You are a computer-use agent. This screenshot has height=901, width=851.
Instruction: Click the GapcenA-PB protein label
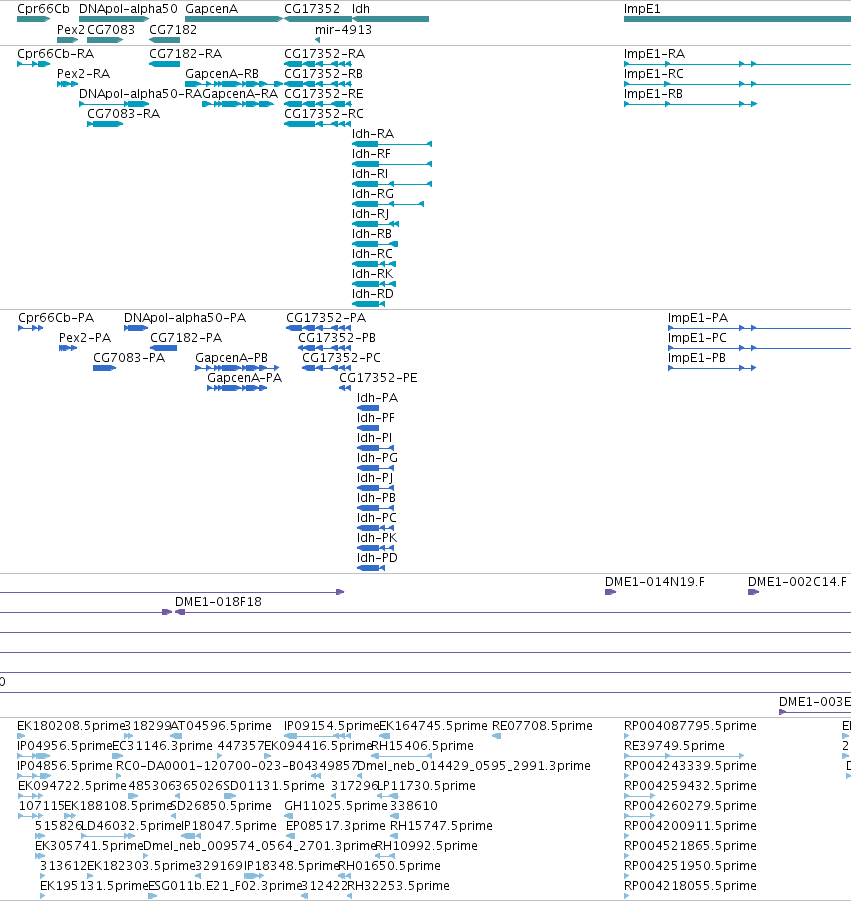[x=232, y=358]
